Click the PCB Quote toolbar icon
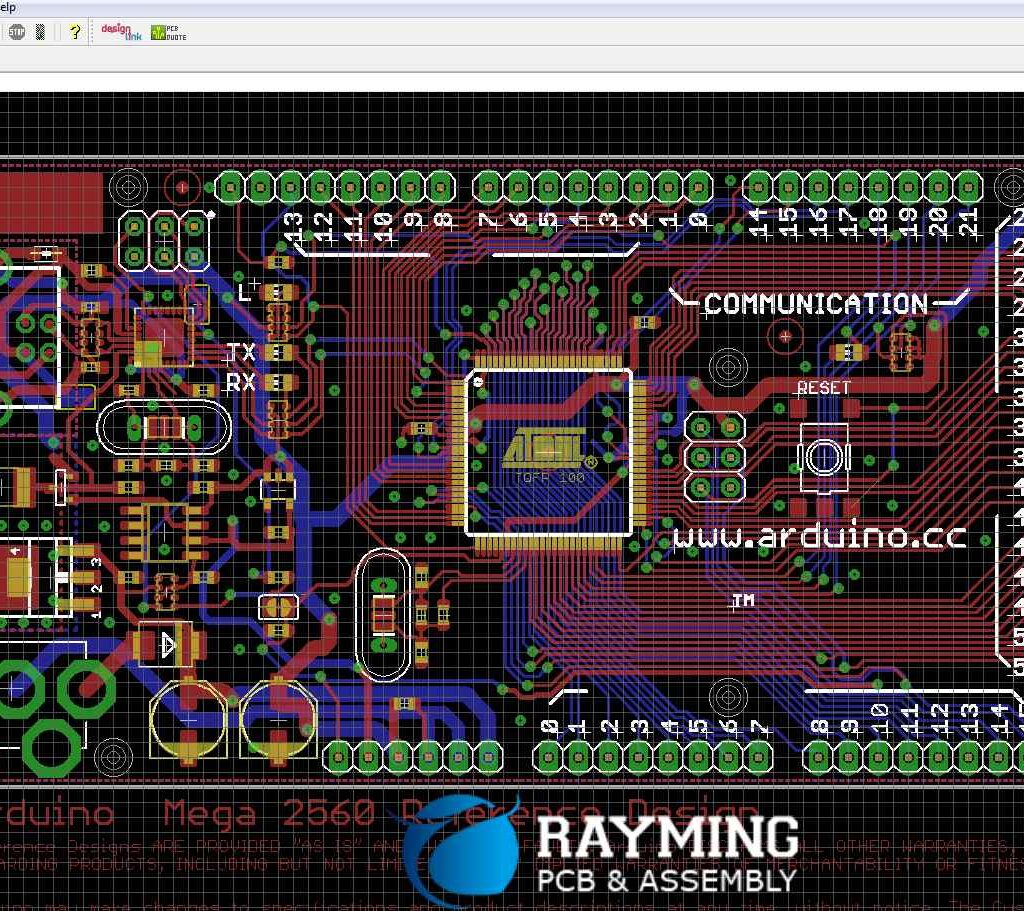The height and width of the screenshot is (911, 1024). point(168,33)
